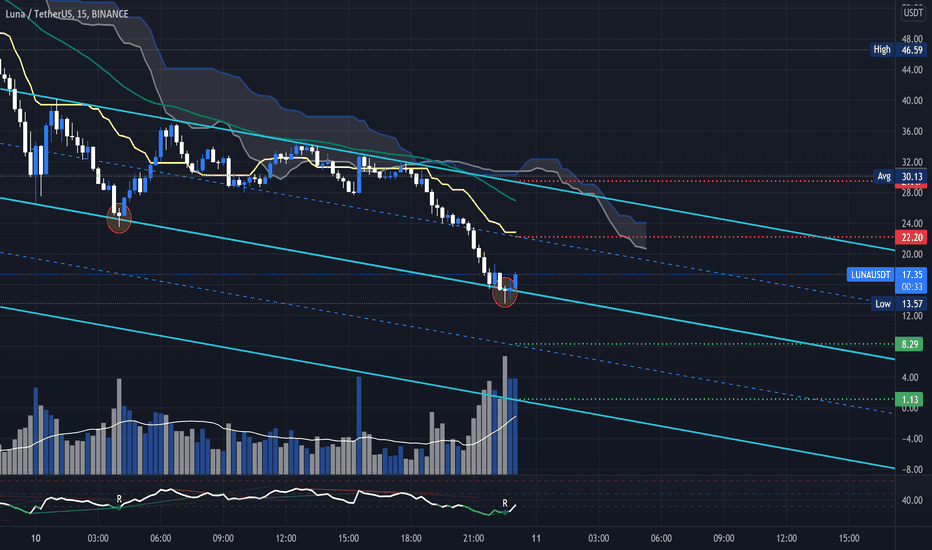Click the -8.00 price axis label
Screen dimensions: 932x550
tap(911, 470)
